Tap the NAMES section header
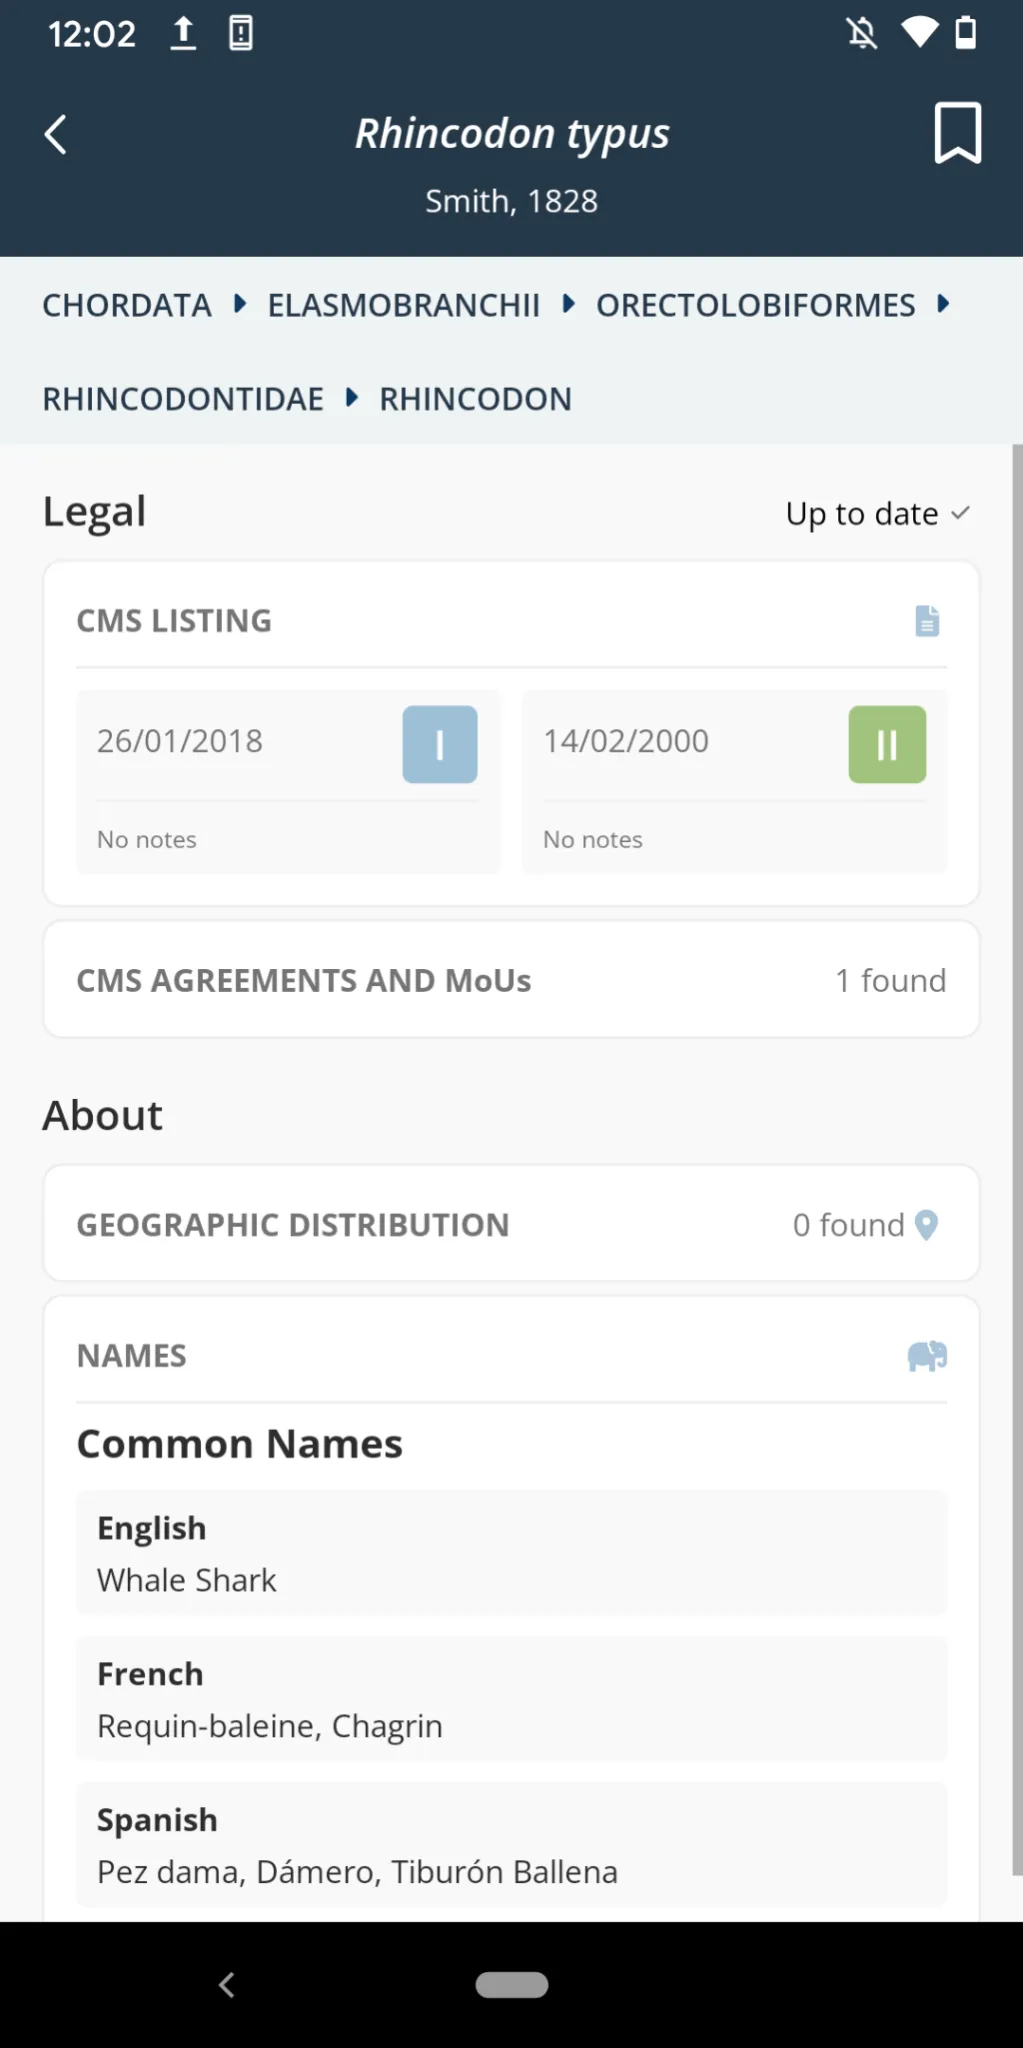The width and height of the screenshot is (1023, 2048). (x=132, y=1356)
